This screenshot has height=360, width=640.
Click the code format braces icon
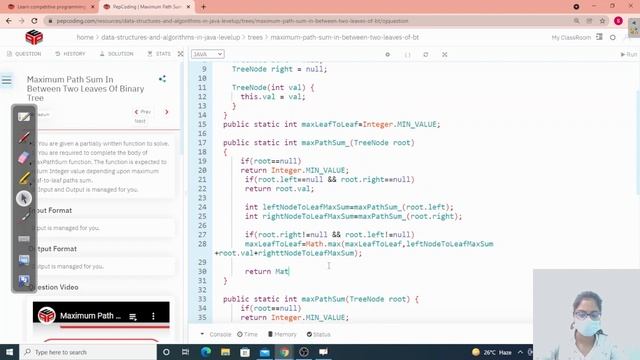(407, 54)
